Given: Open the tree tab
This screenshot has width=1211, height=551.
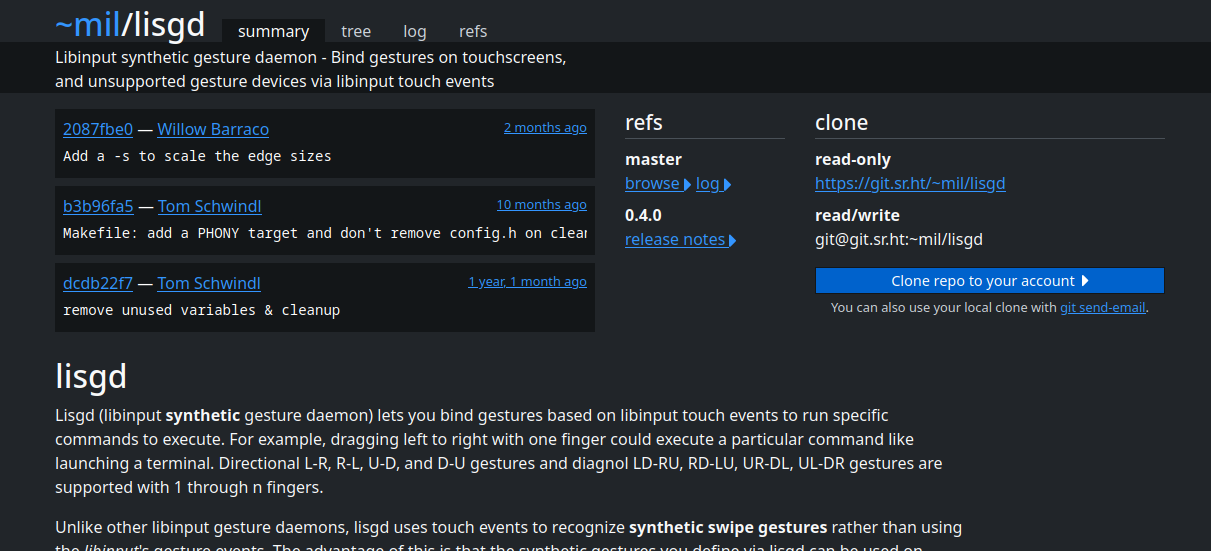Looking at the screenshot, I should (356, 31).
